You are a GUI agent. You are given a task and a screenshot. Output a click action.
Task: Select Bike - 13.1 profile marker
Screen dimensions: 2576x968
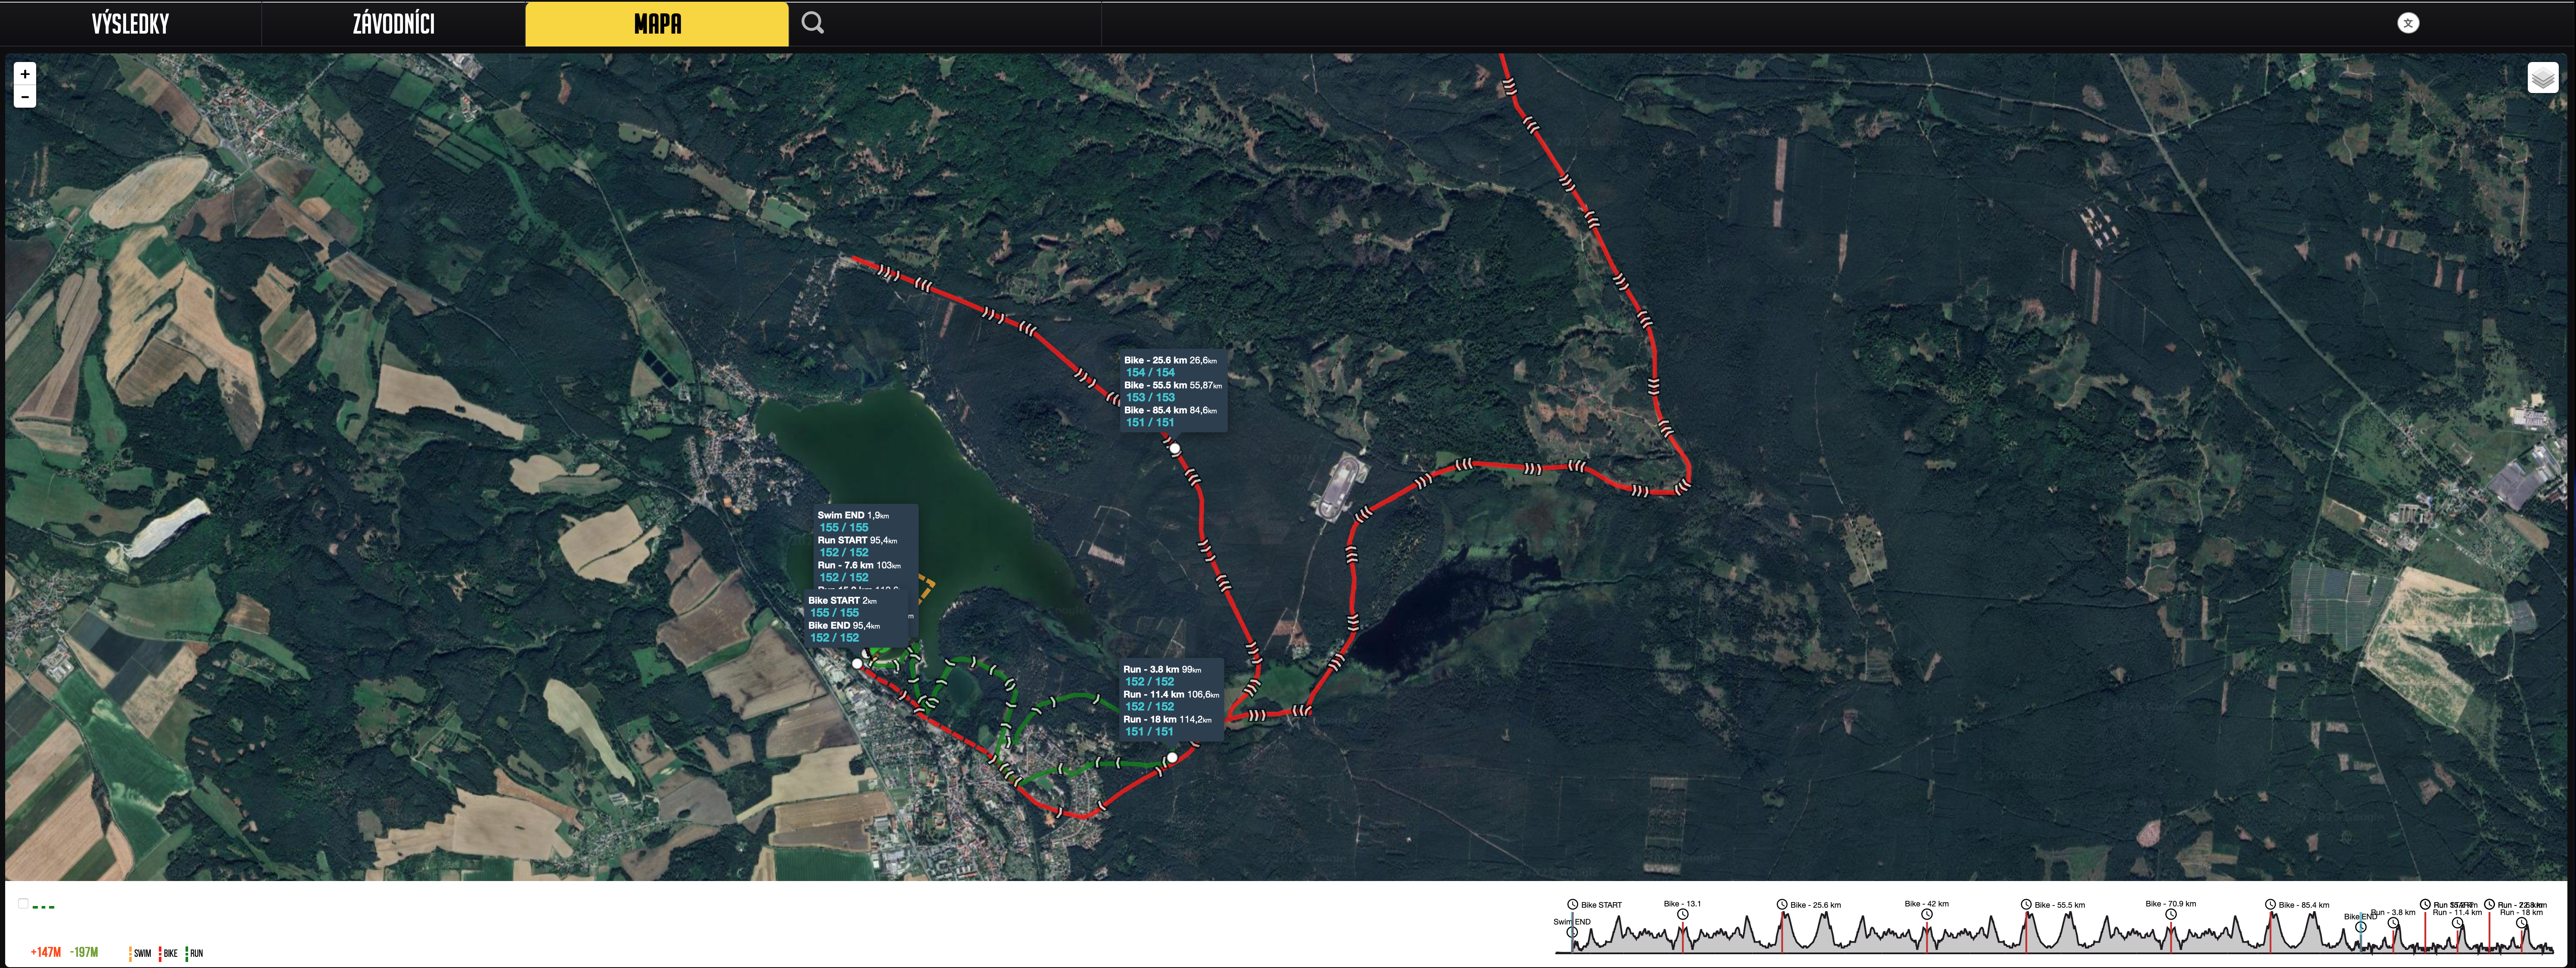pyautogui.click(x=1683, y=914)
